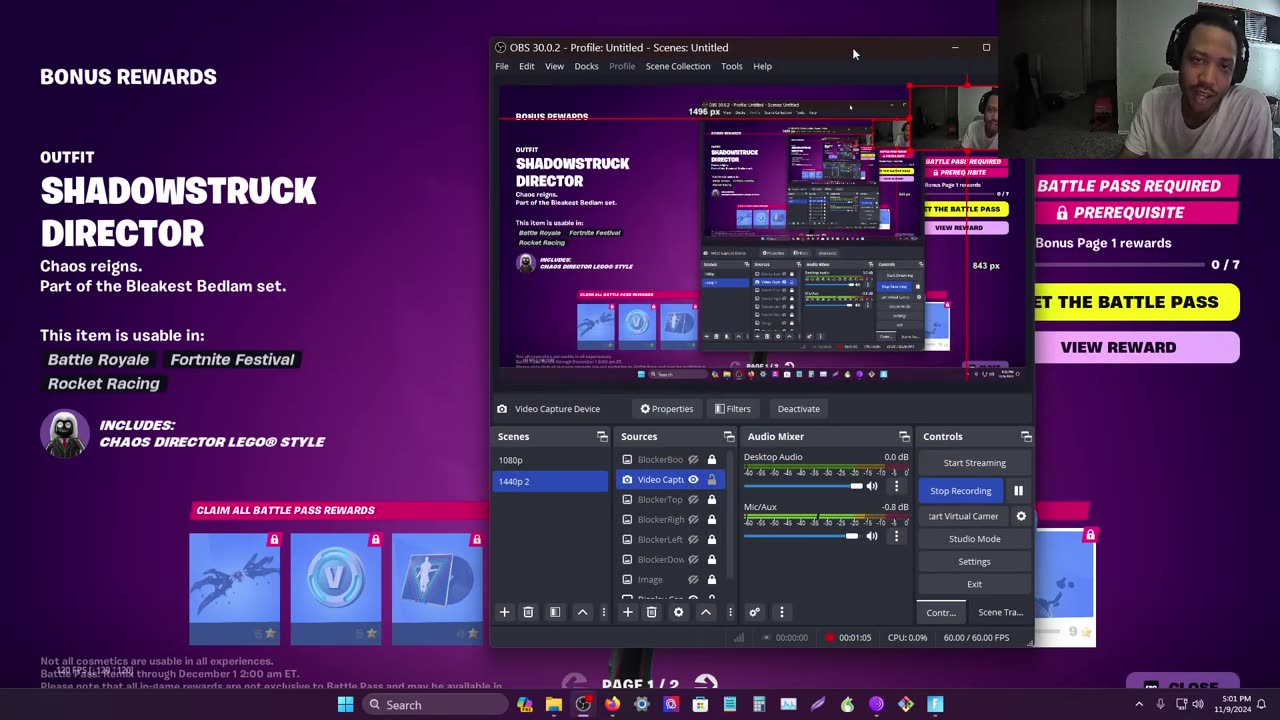Open Desktop Audio three-dot options menu
Screen dimensions: 1280x720
click(896, 486)
